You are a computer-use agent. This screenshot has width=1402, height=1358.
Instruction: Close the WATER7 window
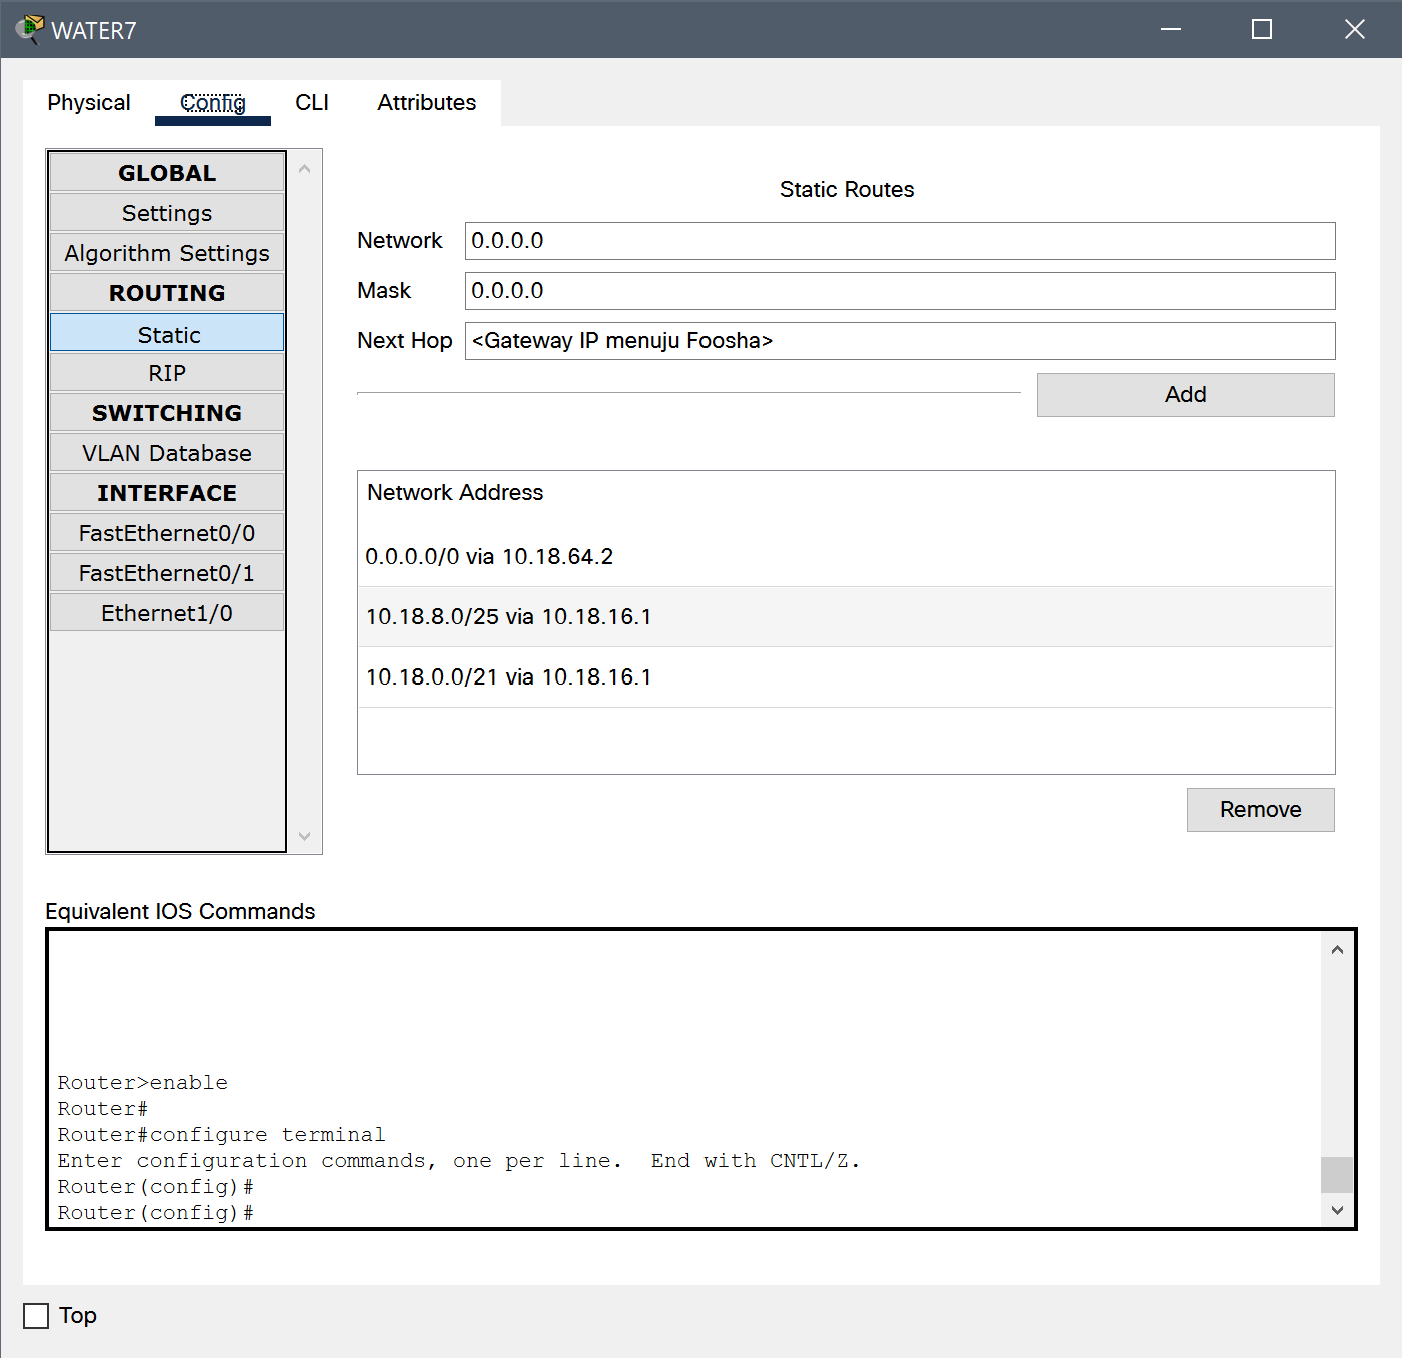(1355, 29)
